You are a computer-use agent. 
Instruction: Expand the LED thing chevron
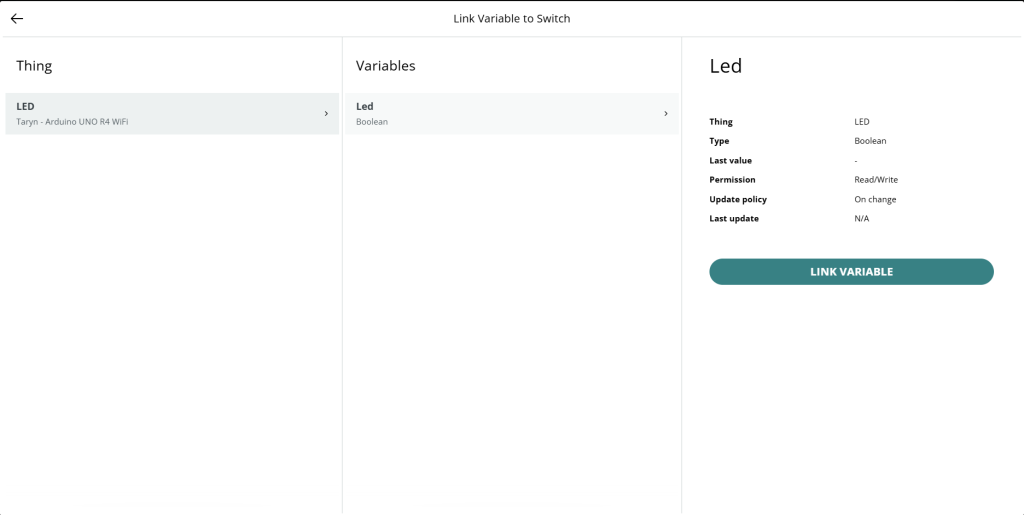[x=326, y=114]
